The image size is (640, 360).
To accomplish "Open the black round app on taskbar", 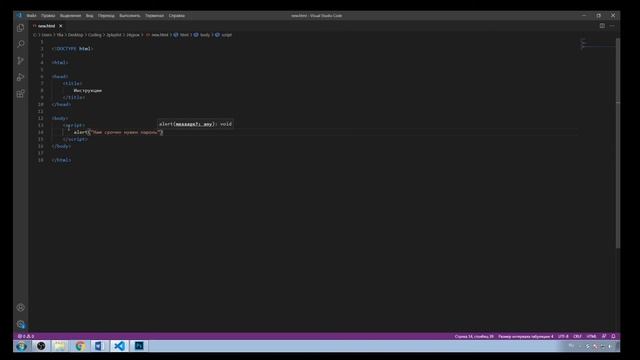I will 41,346.
